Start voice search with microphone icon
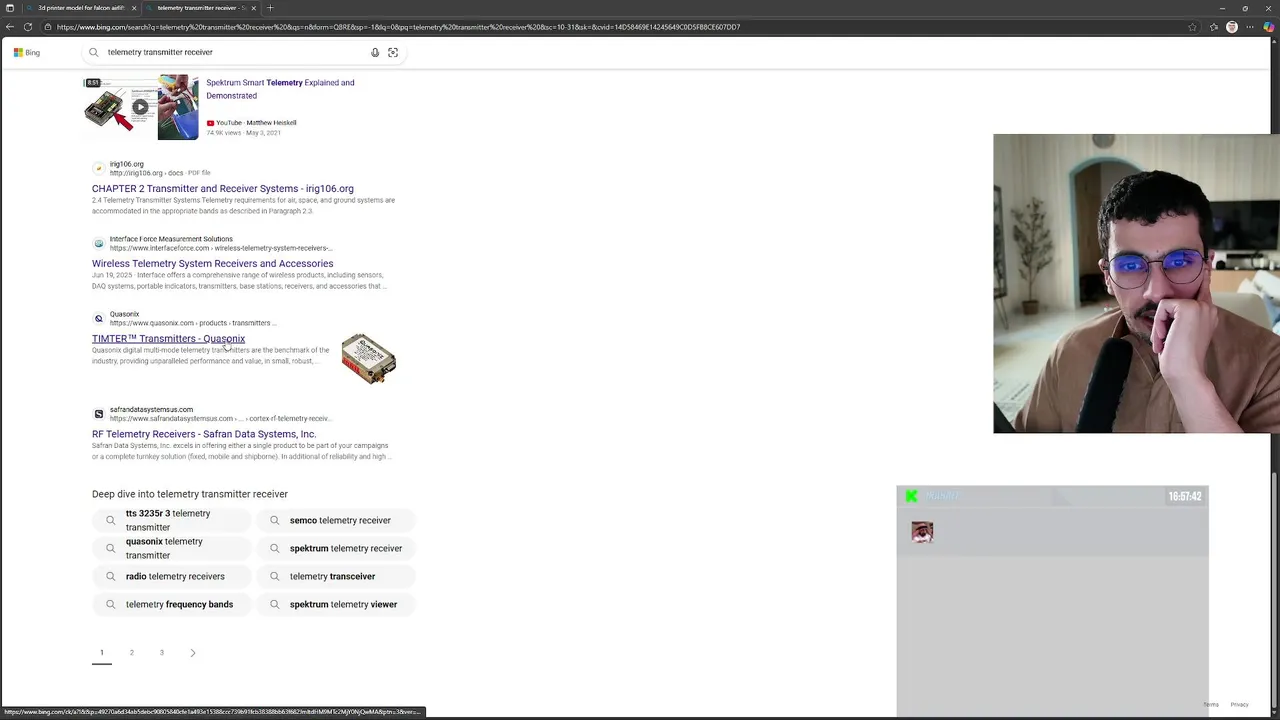1280x720 pixels. point(375,52)
